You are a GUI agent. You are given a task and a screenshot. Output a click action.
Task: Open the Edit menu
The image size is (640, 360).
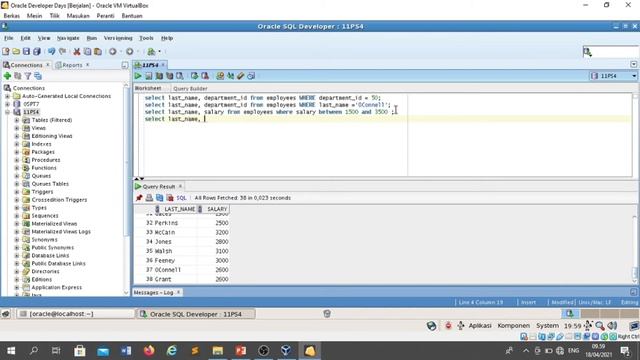[26, 38]
